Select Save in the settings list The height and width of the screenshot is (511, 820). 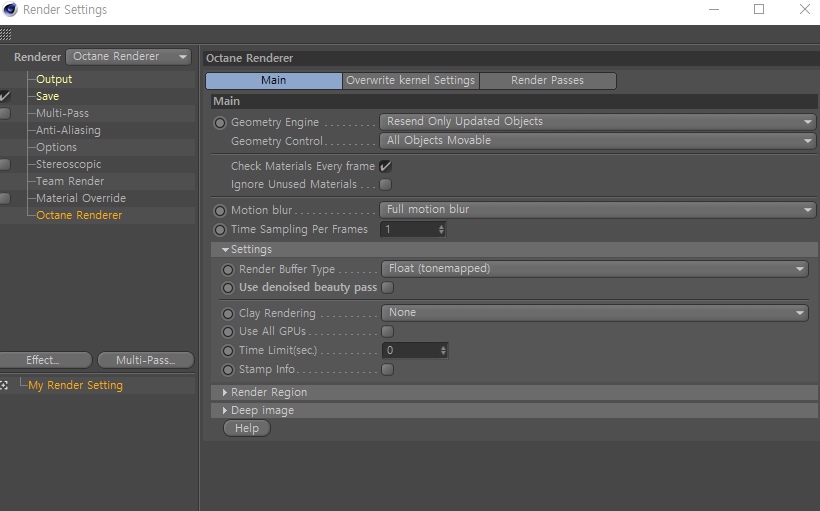pos(48,96)
